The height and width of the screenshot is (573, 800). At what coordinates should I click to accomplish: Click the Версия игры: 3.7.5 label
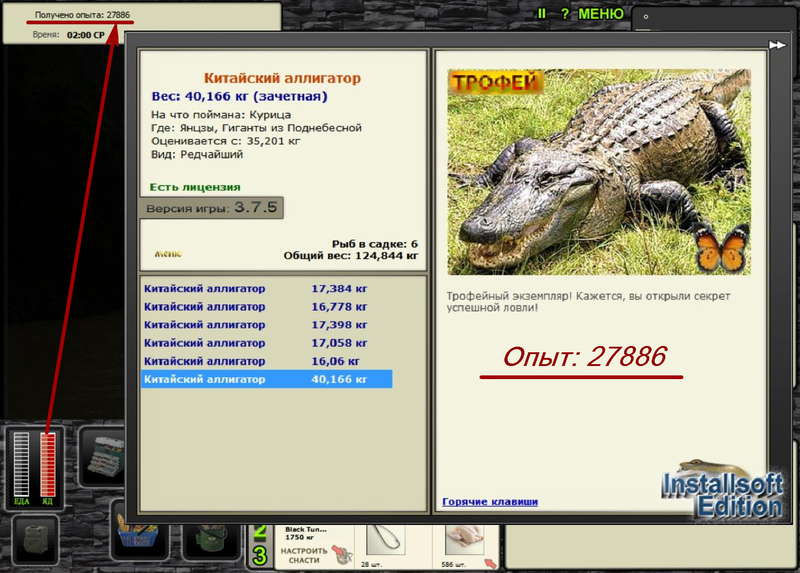tap(211, 208)
